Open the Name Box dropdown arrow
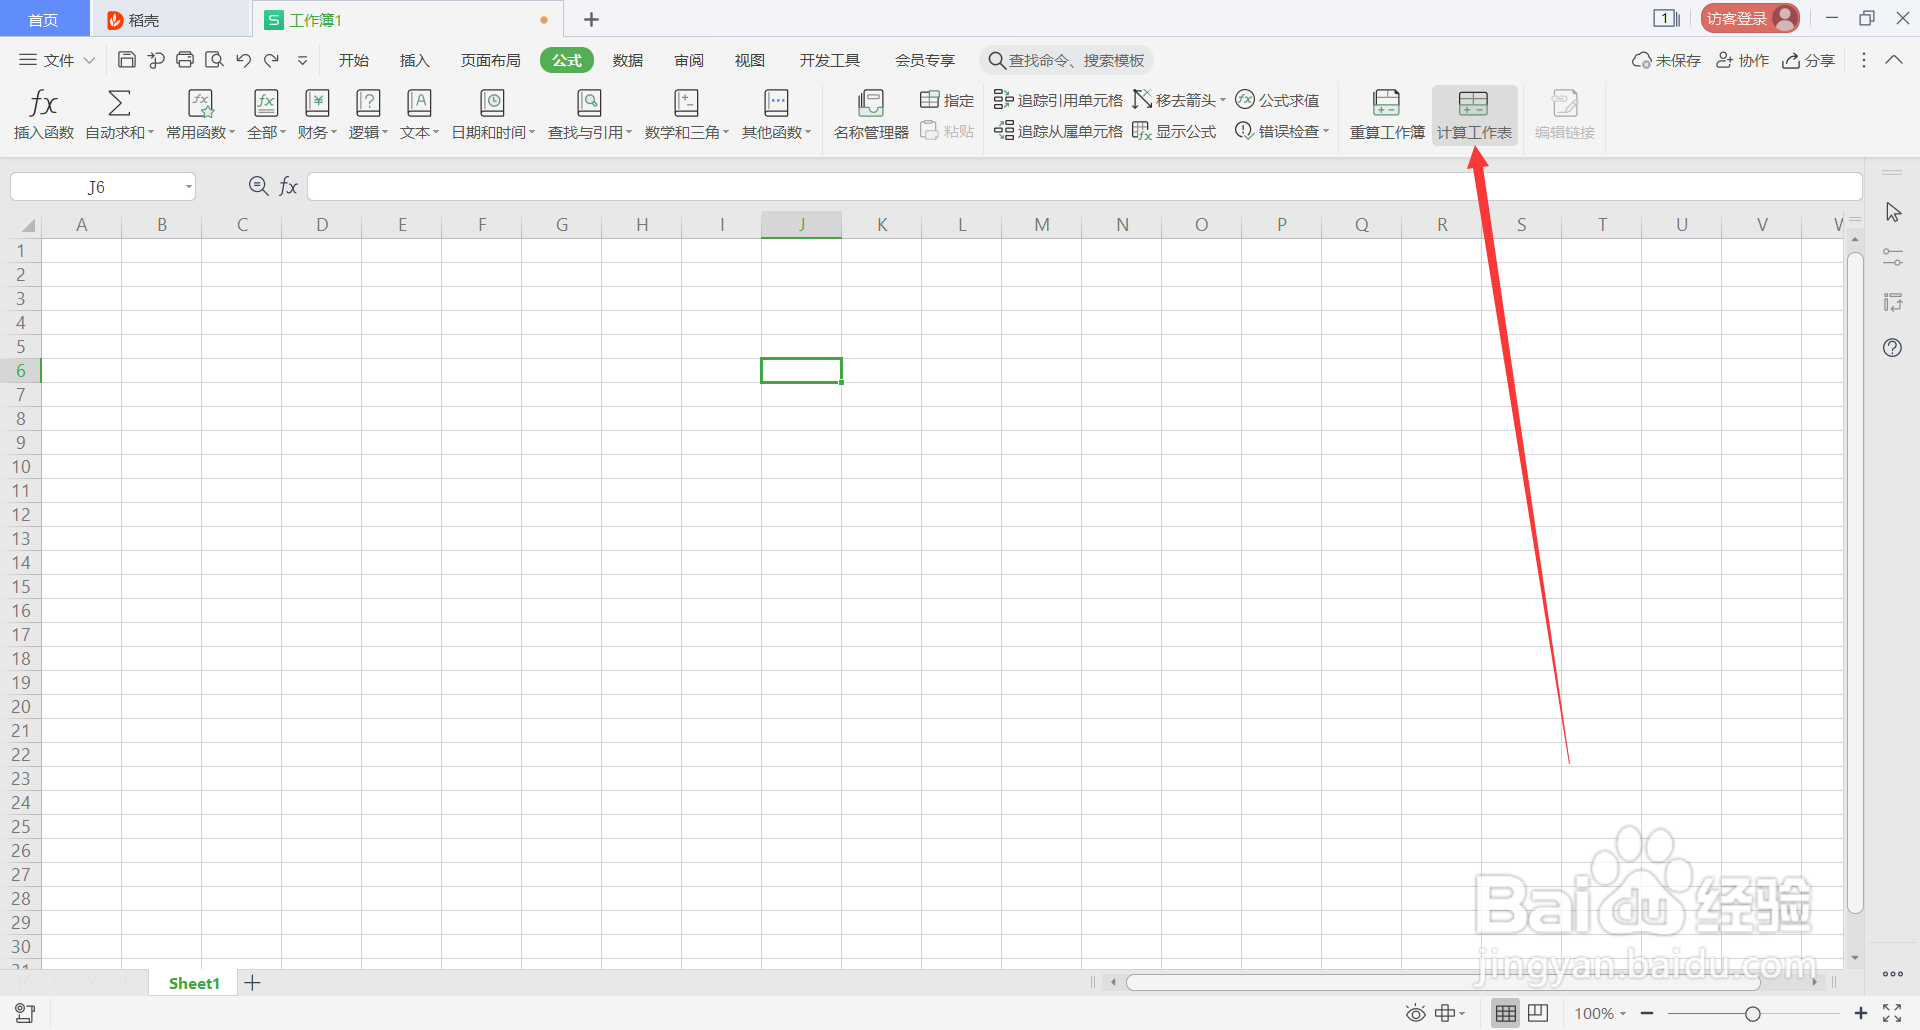Screen dimensions: 1920x1030 pos(188,187)
